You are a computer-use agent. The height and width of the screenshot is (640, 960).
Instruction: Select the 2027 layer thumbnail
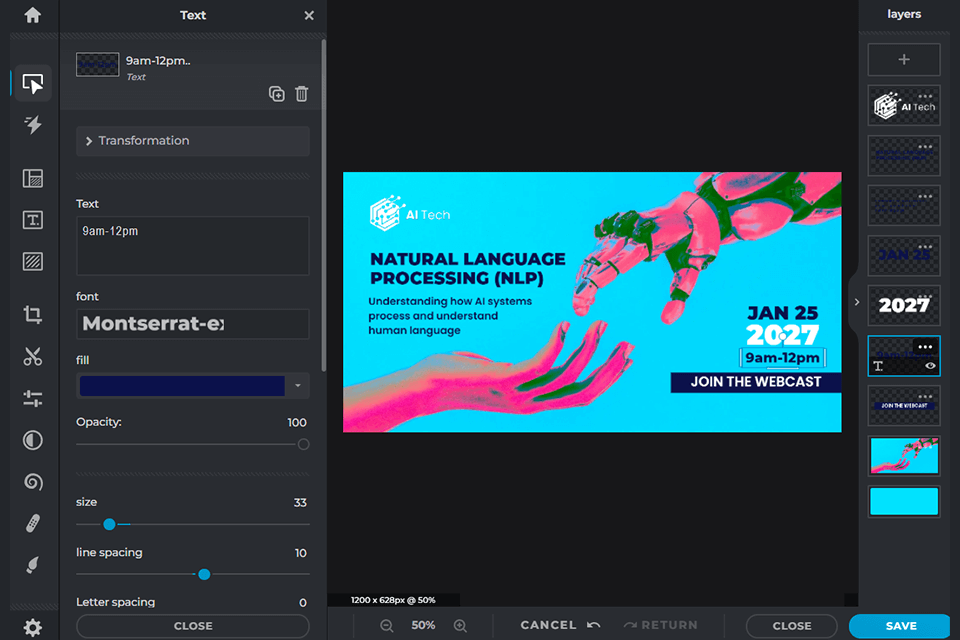pos(904,306)
